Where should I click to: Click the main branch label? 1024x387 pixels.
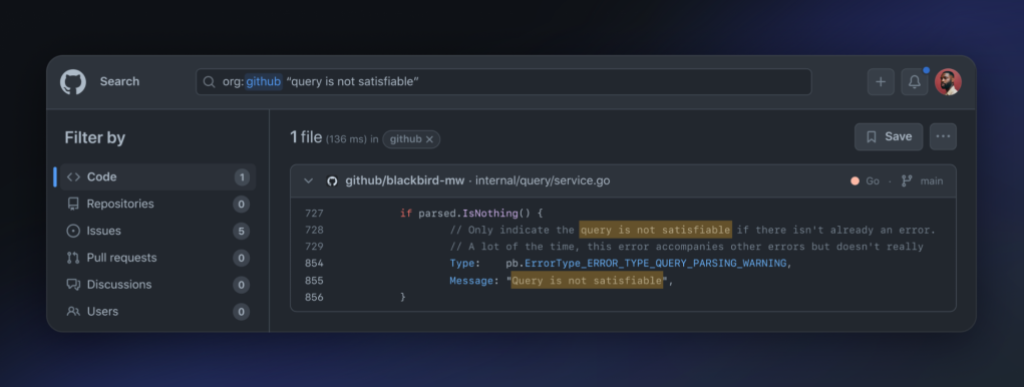coord(932,181)
